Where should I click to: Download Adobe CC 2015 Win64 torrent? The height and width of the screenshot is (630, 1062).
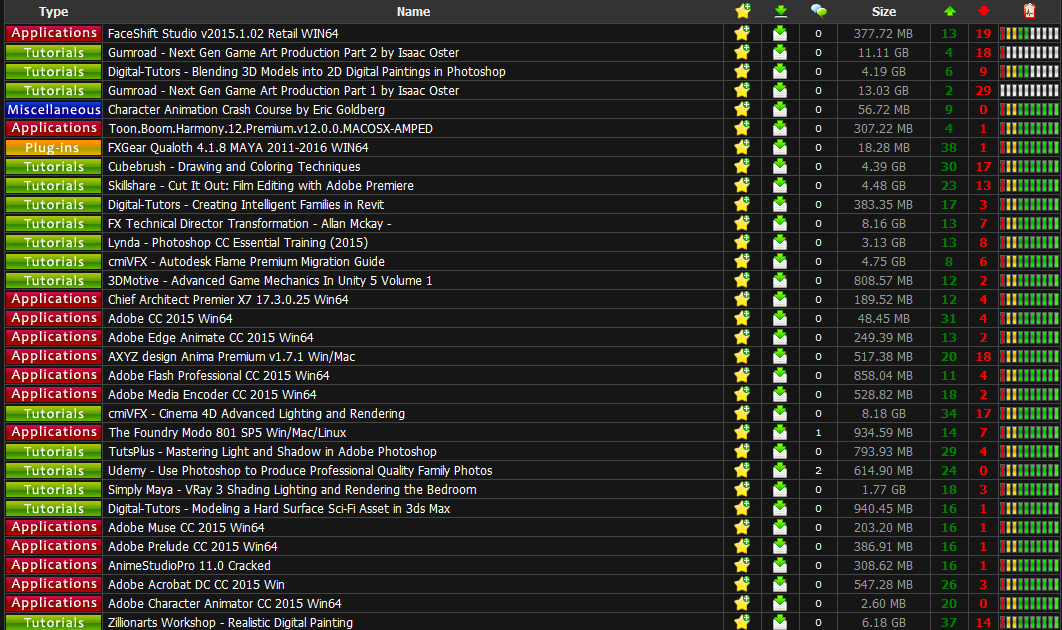[780, 317]
